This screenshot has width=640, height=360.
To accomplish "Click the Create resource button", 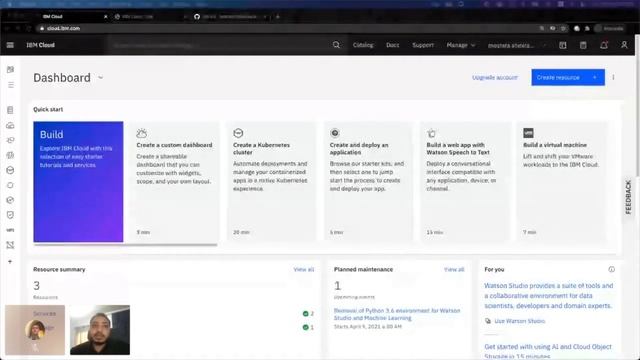I will pos(568,77).
